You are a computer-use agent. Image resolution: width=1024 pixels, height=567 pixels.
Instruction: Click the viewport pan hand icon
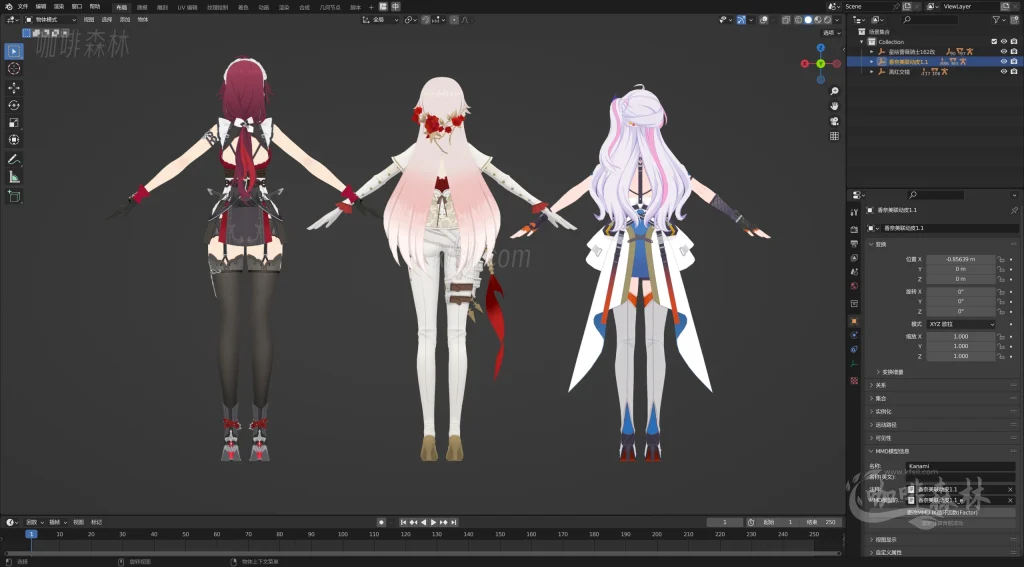[834, 106]
